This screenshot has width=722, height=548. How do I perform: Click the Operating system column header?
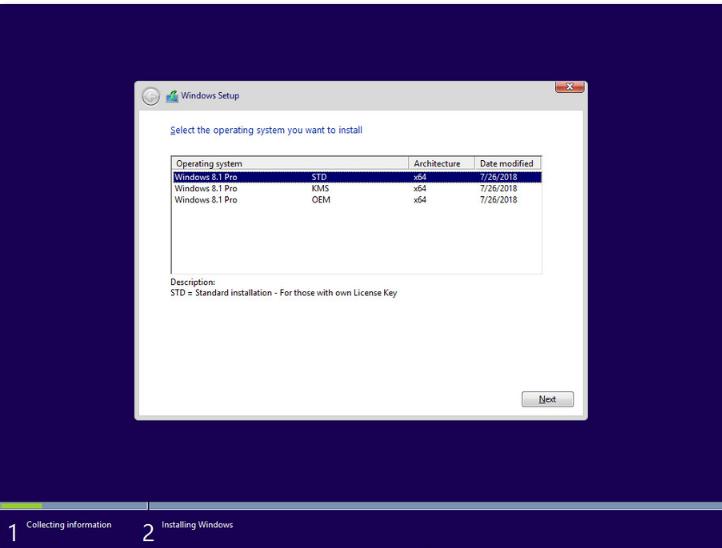tap(290, 163)
